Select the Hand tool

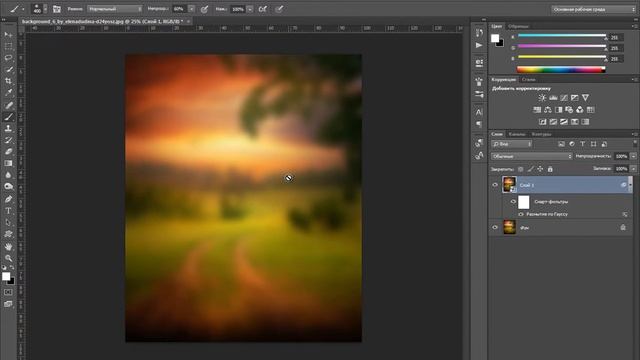tap(8, 247)
